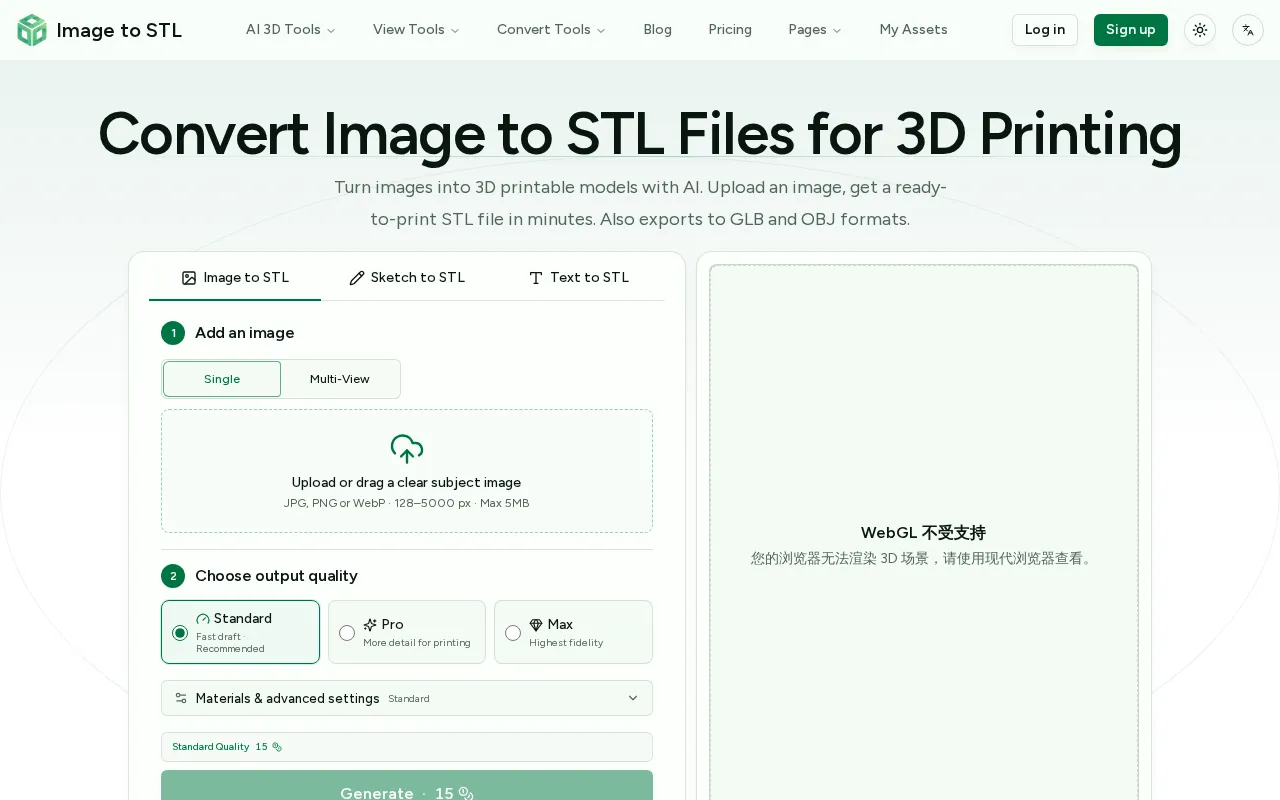Image resolution: width=1280 pixels, height=800 pixels.
Task: Open the AI 3D Tools dropdown menu
Action: tap(291, 30)
